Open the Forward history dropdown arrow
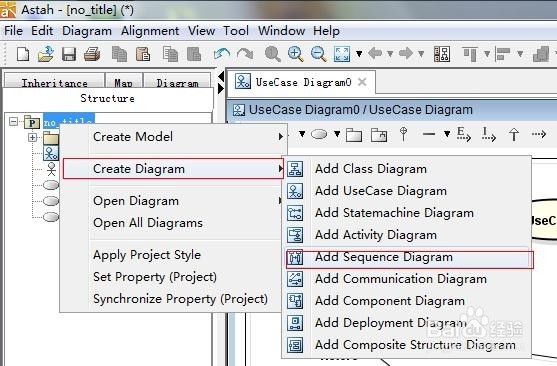Image resolution: width=557 pixels, height=366 pixels. point(421,54)
